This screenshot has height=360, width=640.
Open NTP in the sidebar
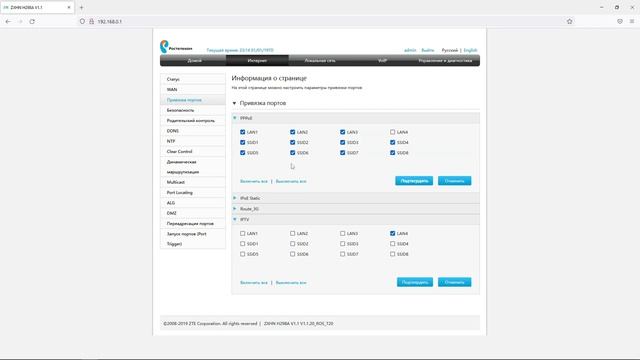(193, 141)
